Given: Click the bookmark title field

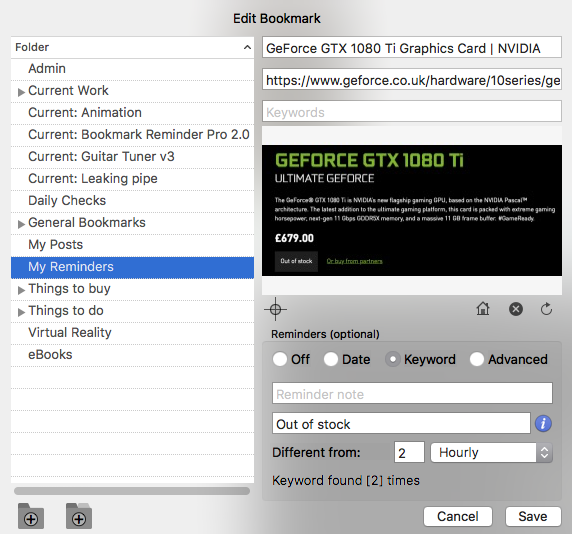Looking at the screenshot, I should click(x=412, y=47).
